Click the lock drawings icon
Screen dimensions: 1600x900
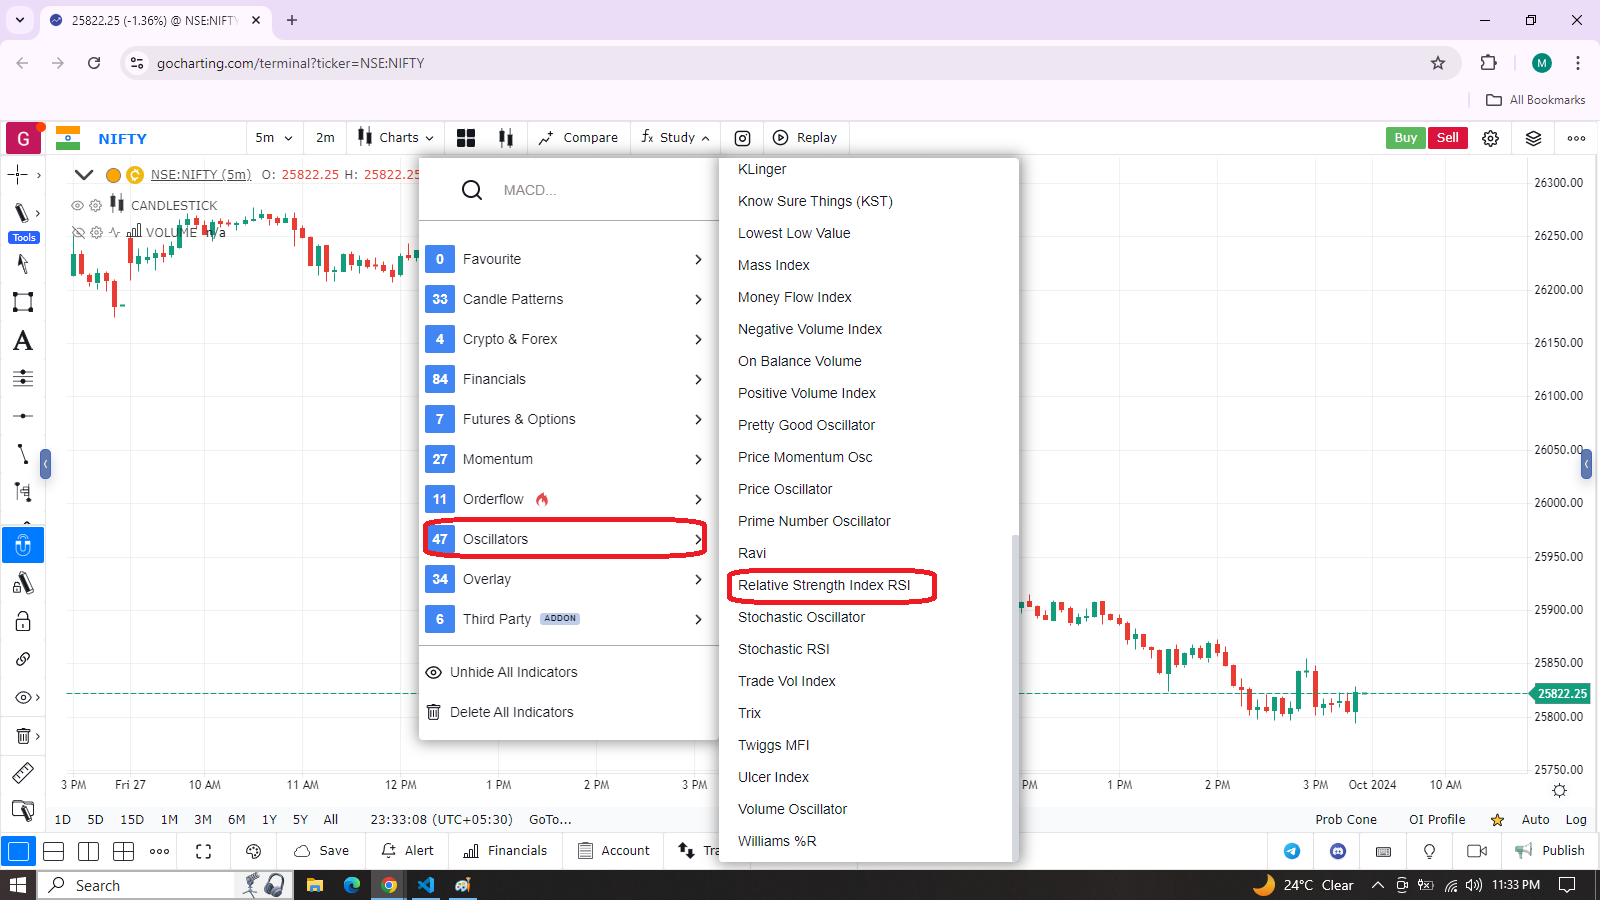[23, 621]
